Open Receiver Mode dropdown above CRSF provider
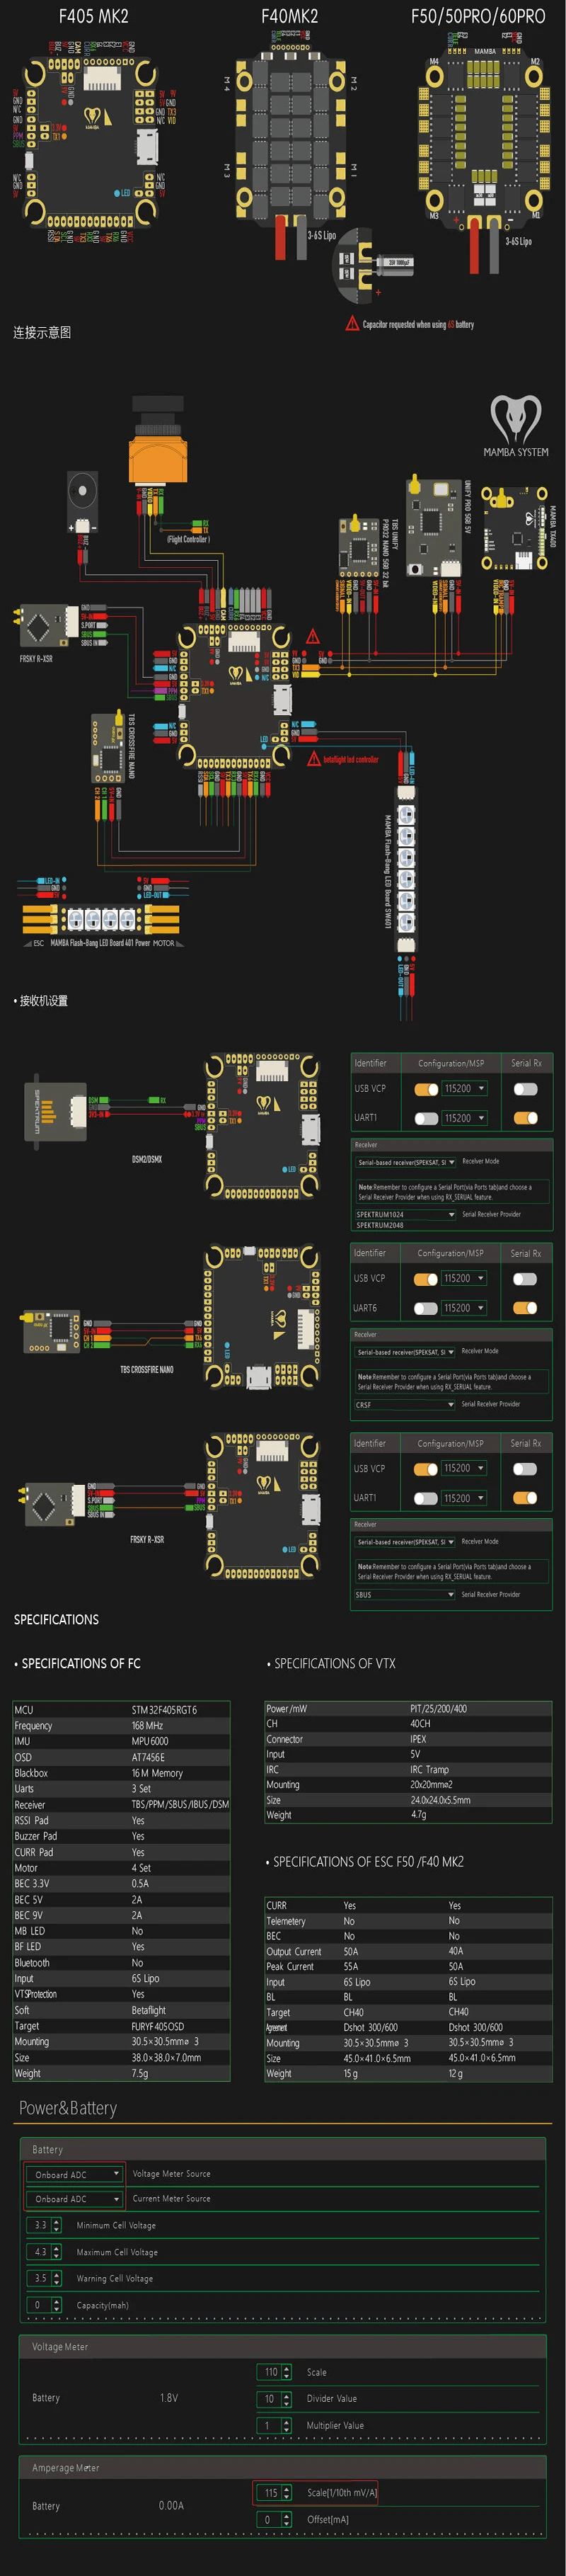Screen dimensions: 566x2576 405,1351
